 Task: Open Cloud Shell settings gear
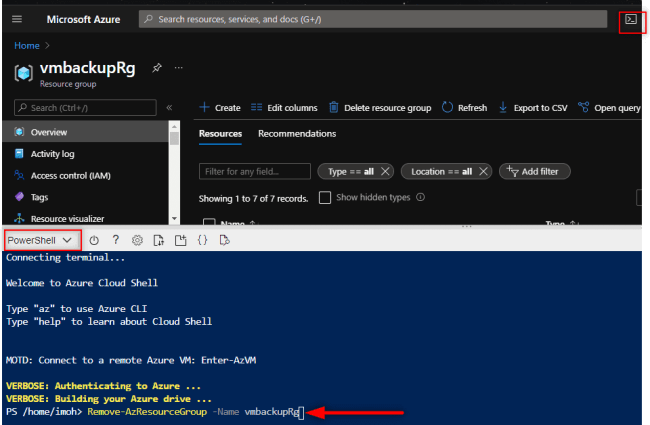click(137, 240)
